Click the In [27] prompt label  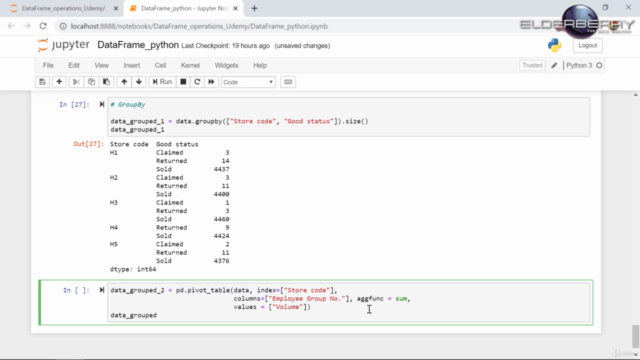74,104
